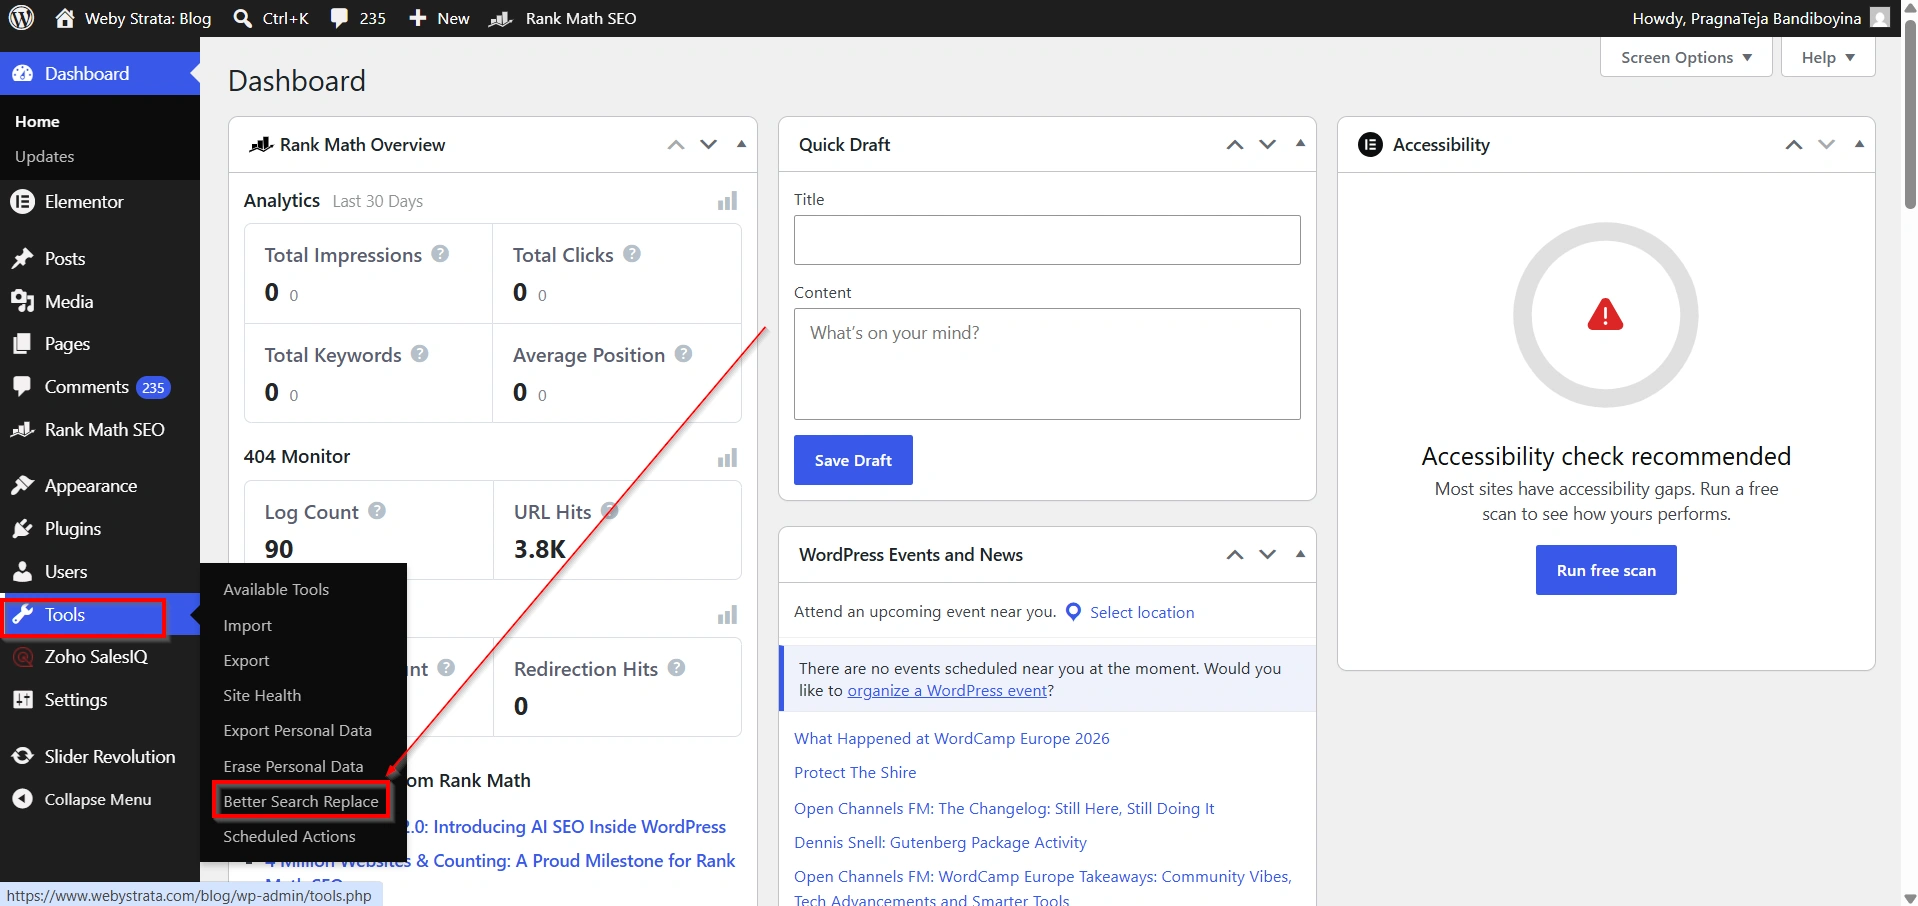Open 404 Monitor chart icon
This screenshot has width=1918, height=906.
tap(727, 457)
